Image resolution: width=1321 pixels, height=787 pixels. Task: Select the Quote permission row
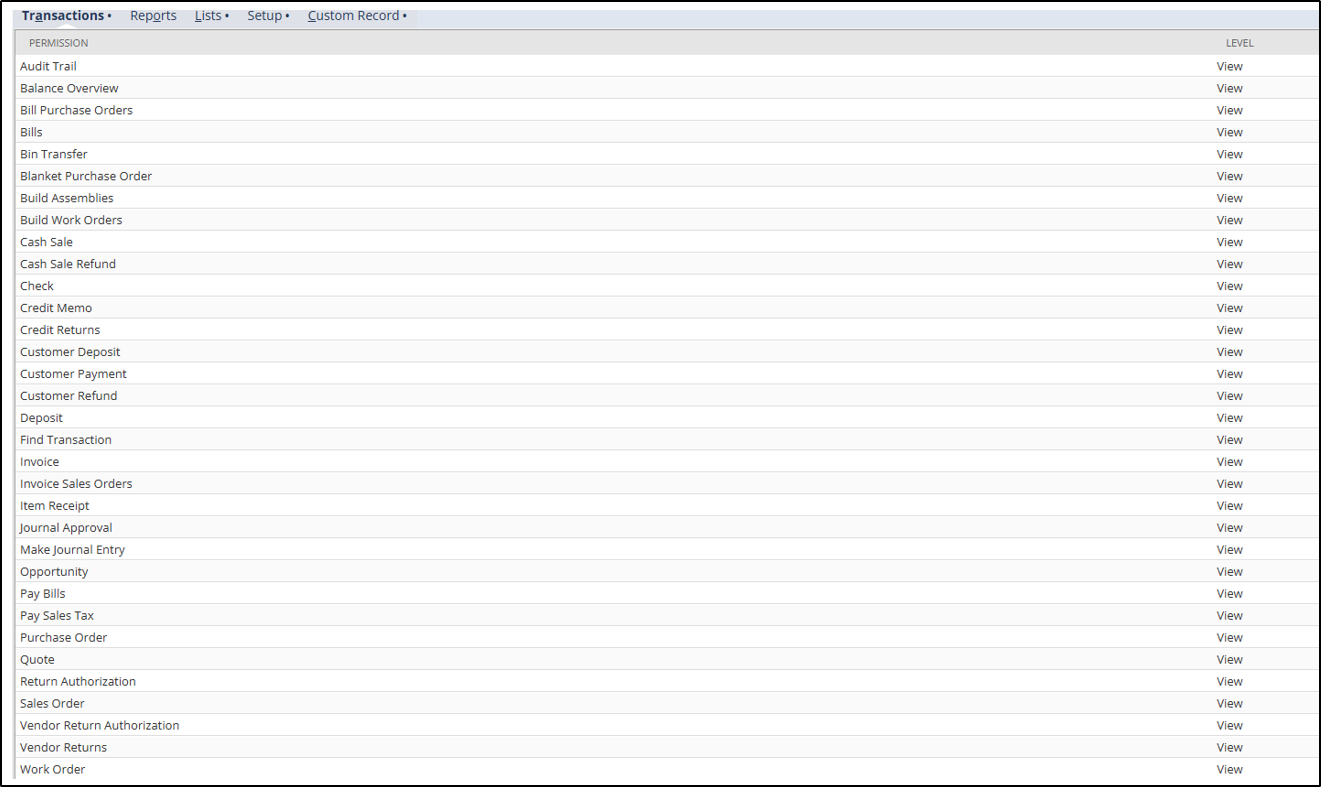click(x=667, y=660)
